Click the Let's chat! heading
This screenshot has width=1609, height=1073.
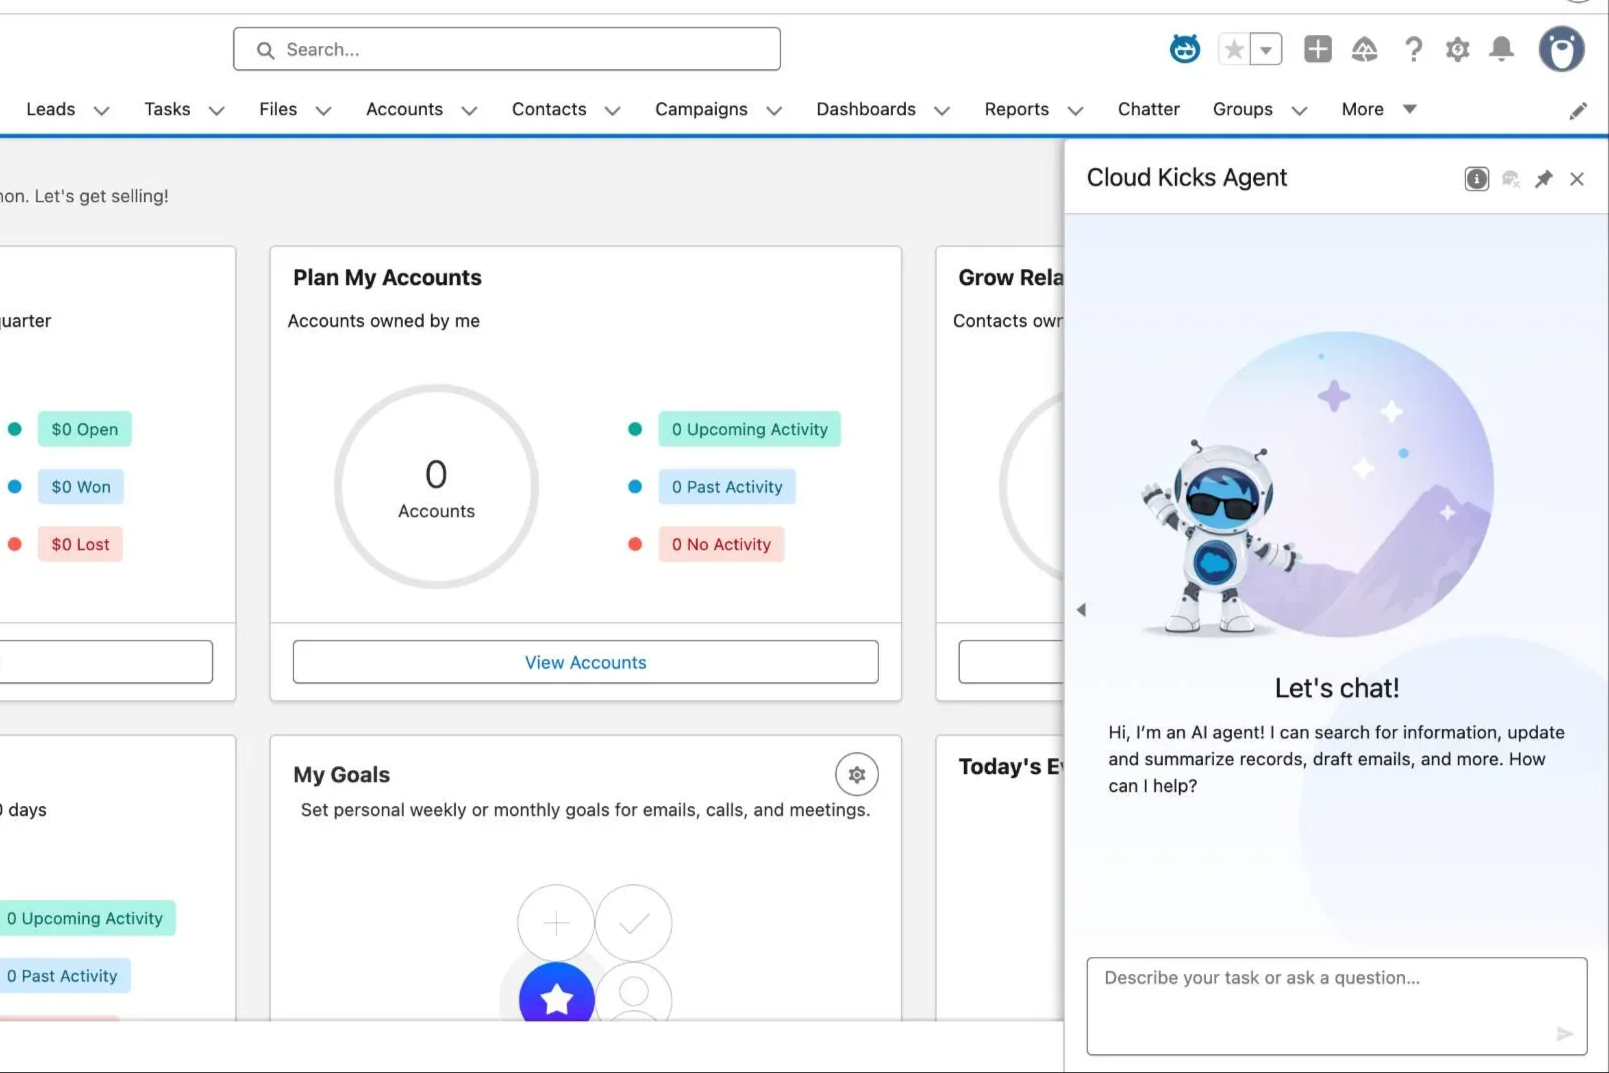pyautogui.click(x=1337, y=688)
